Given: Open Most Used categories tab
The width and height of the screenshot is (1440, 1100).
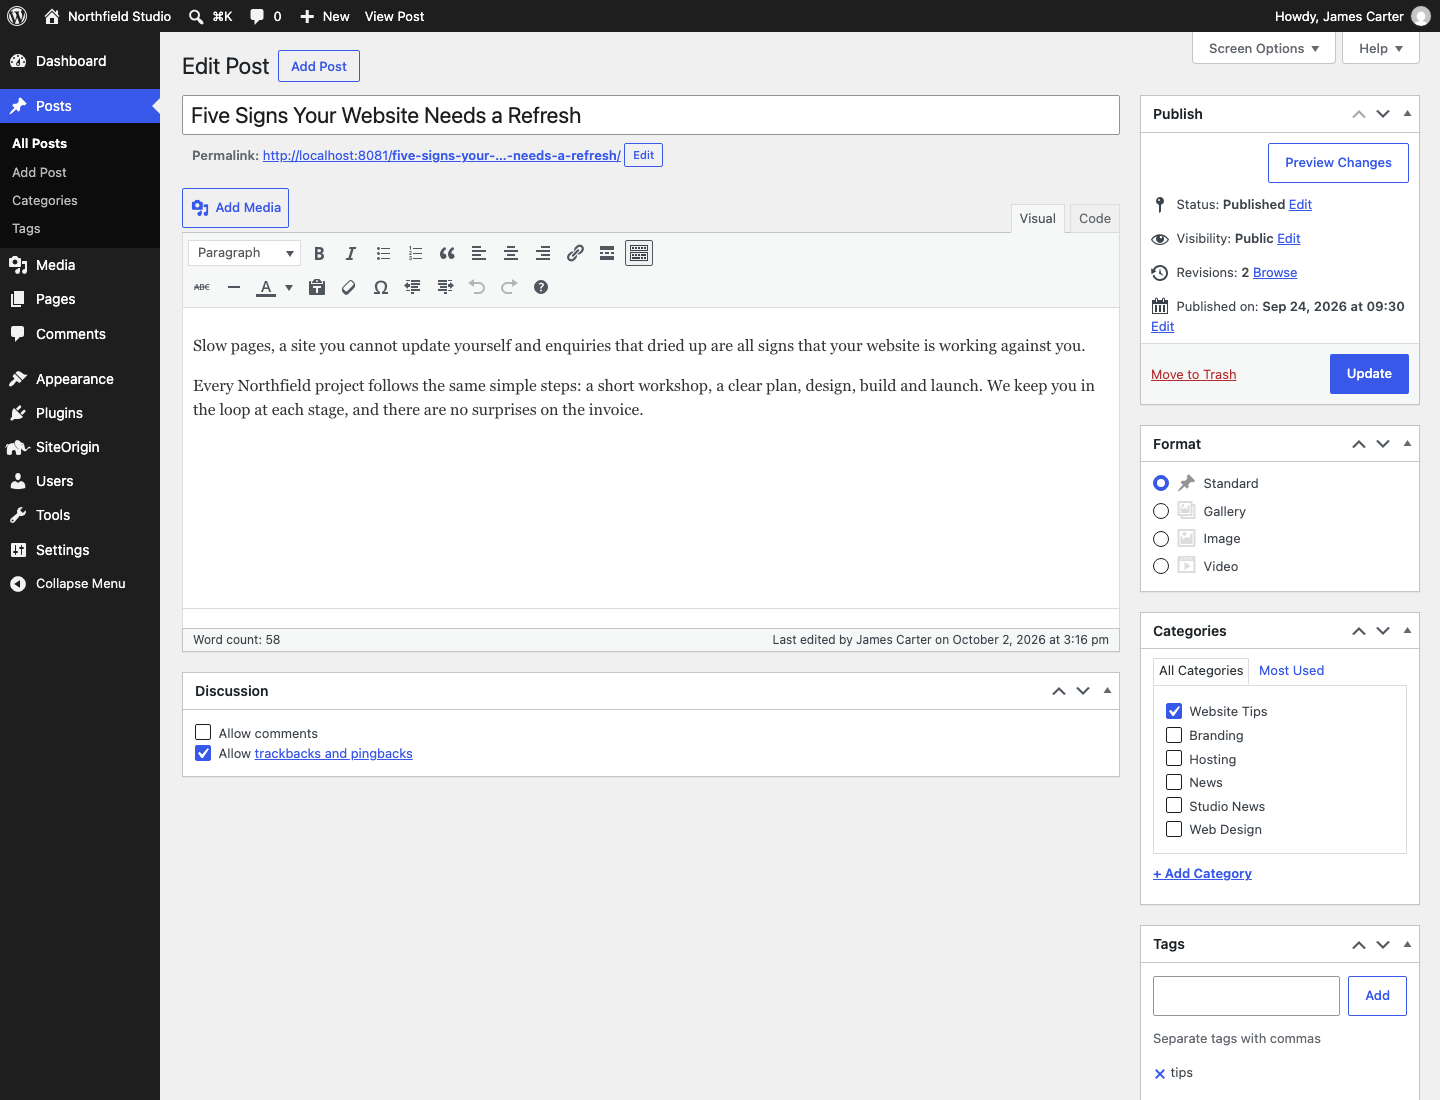Looking at the screenshot, I should pos(1291,670).
